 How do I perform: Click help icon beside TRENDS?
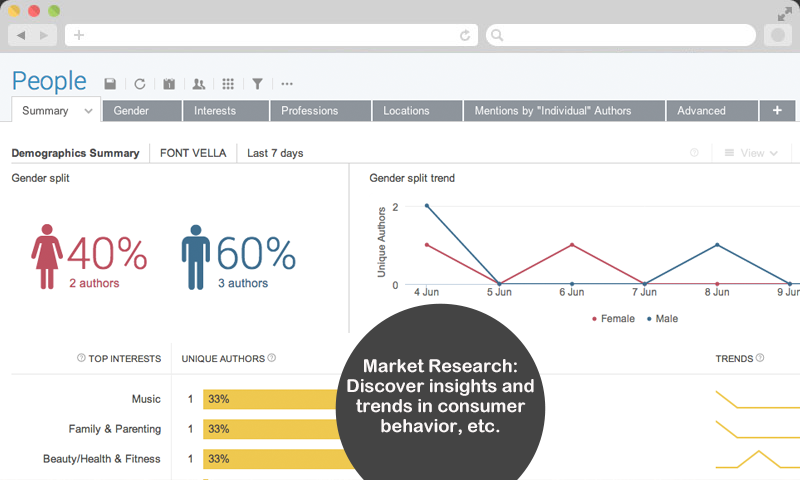[x=760, y=358]
